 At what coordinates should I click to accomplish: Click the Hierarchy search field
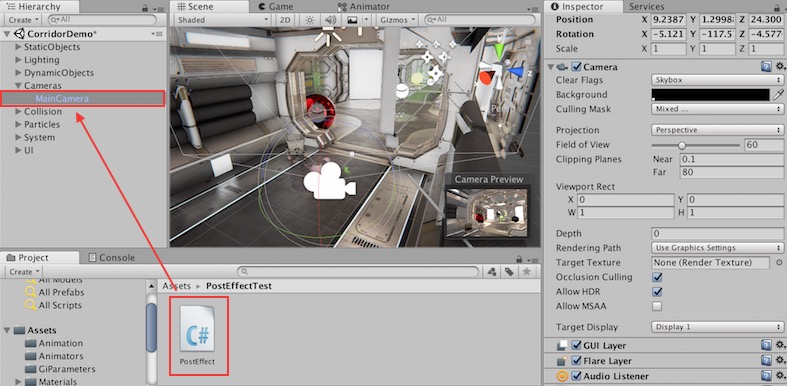click(102, 20)
